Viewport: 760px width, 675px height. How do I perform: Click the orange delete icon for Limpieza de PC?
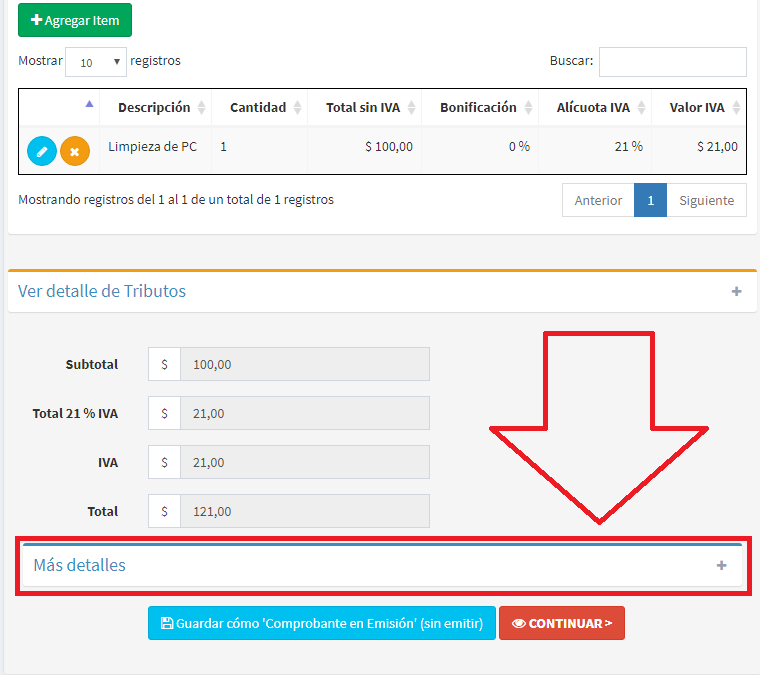click(75, 151)
